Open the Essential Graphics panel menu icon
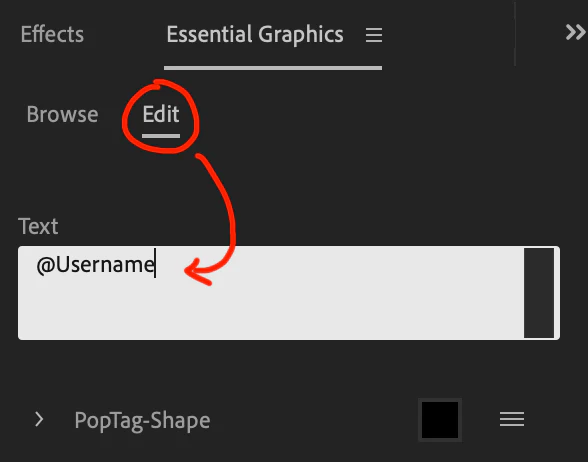This screenshot has width=588, height=462. pyautogui.click(x=374, y=35)
